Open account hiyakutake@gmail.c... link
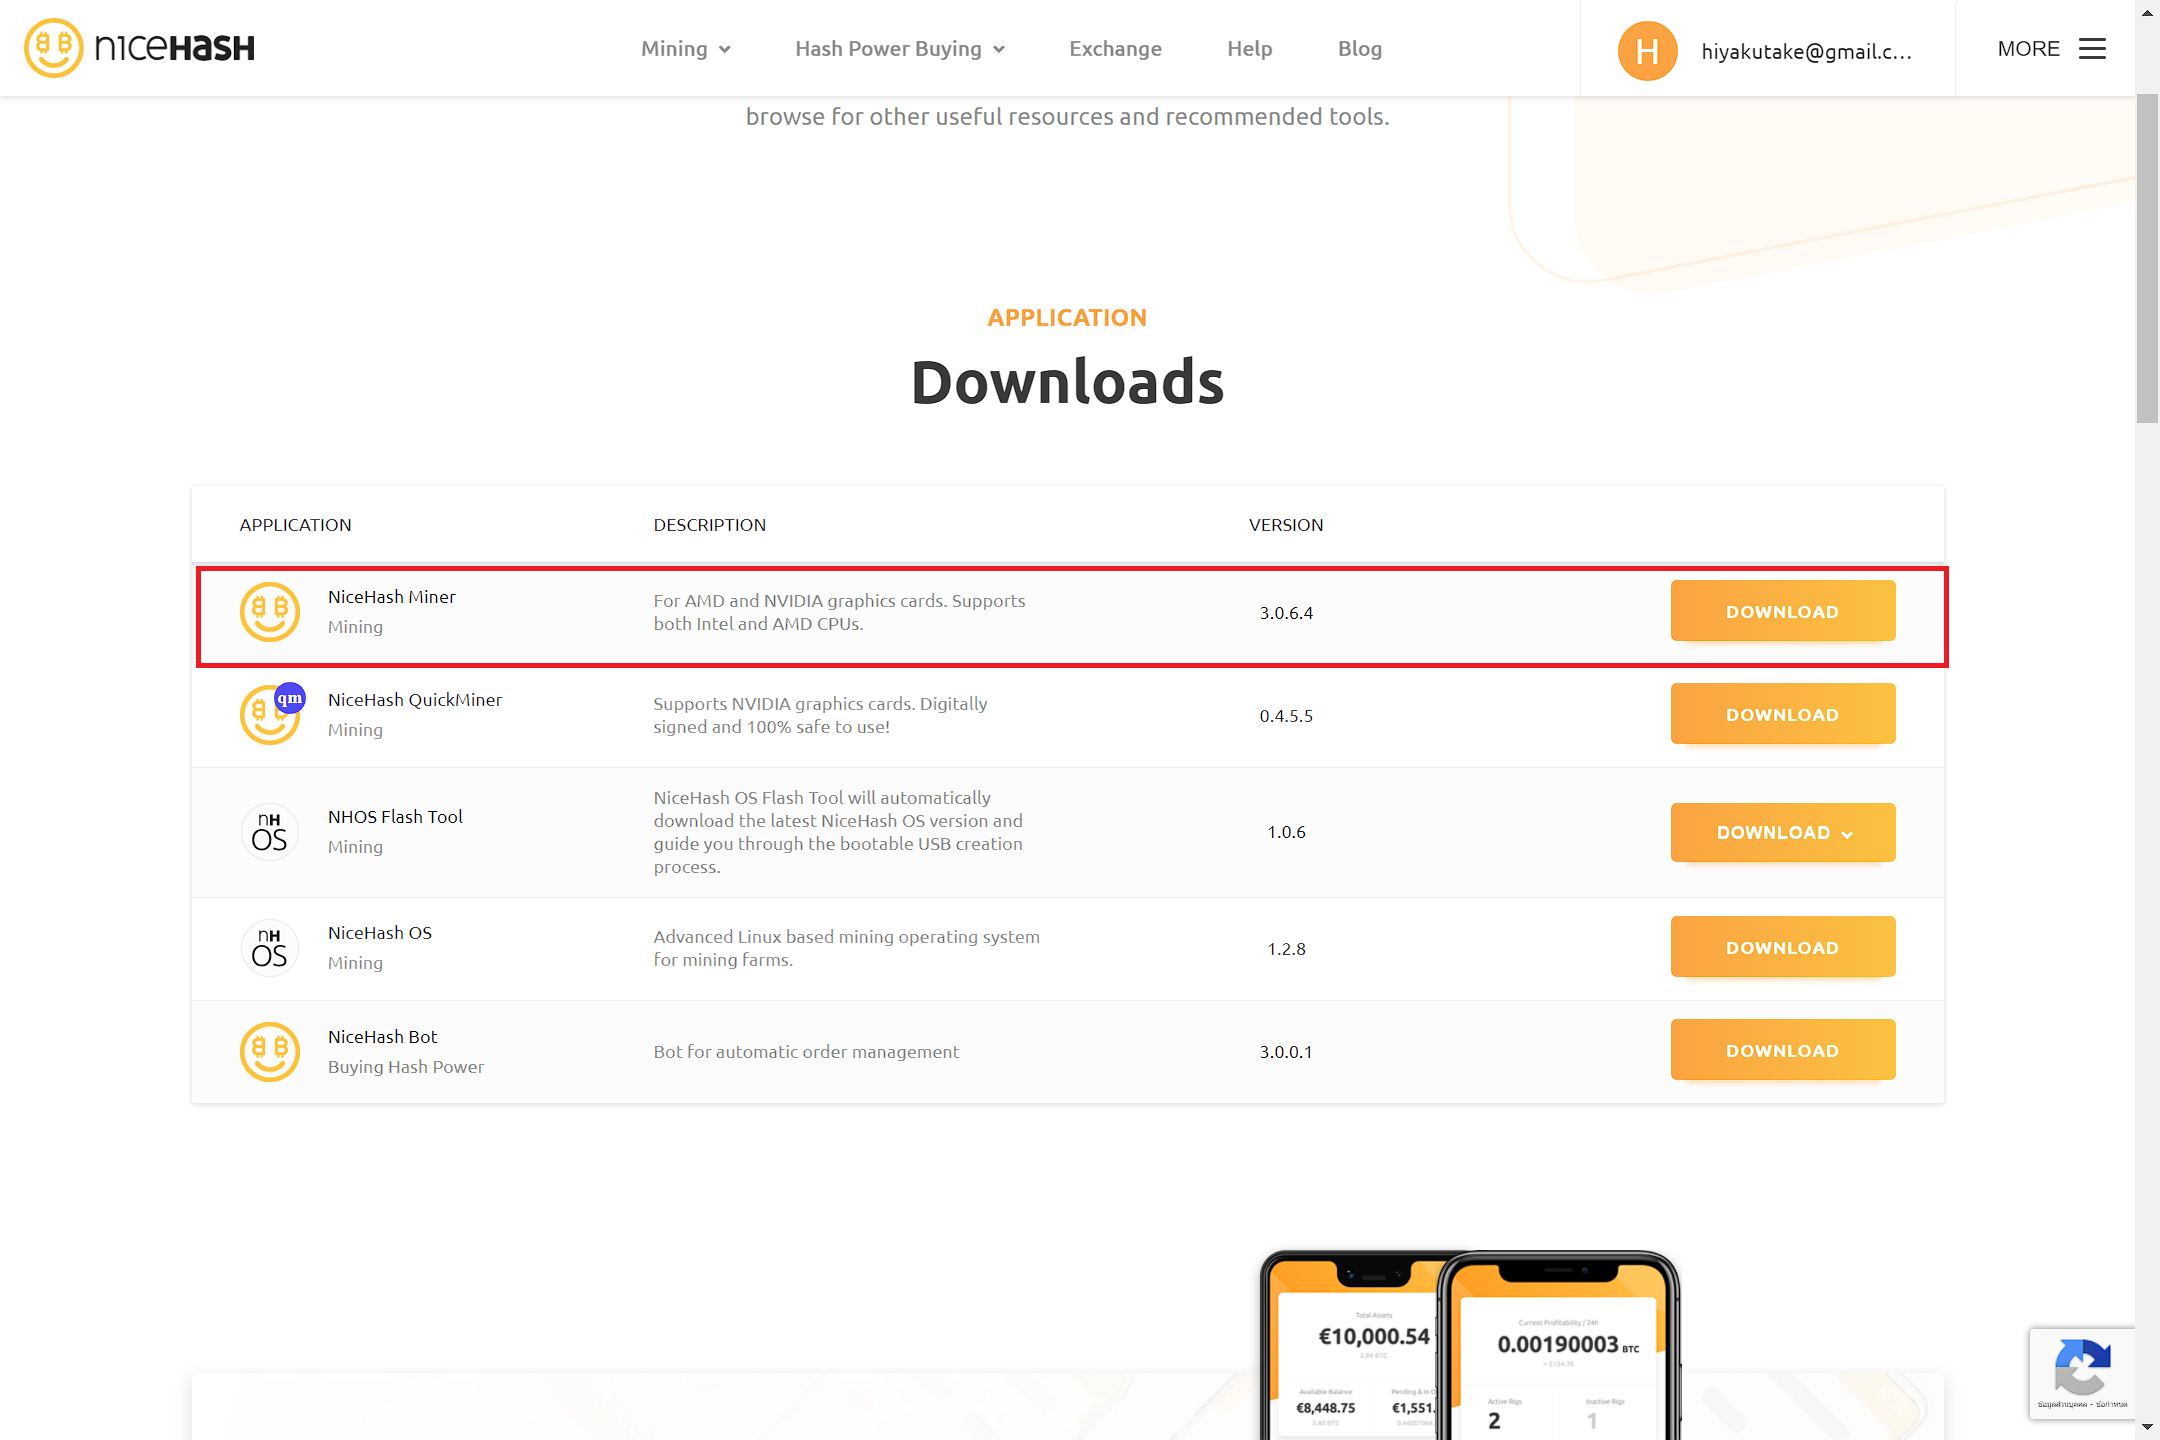 [1806, 51]
